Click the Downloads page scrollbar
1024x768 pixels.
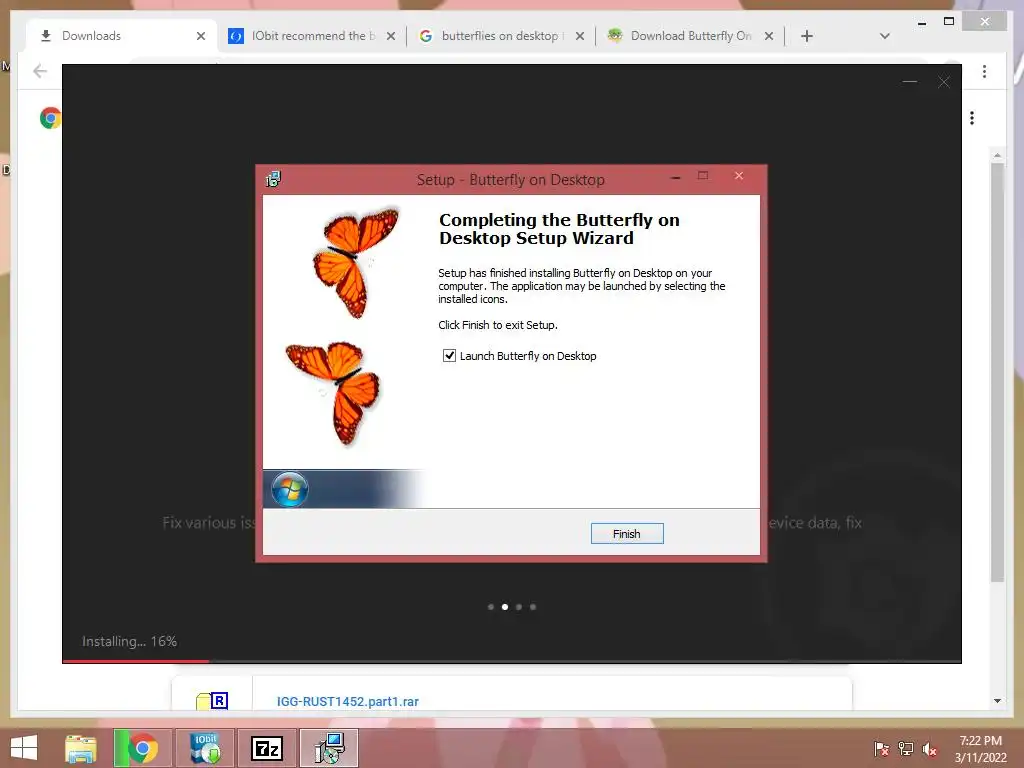click(997, 372)
